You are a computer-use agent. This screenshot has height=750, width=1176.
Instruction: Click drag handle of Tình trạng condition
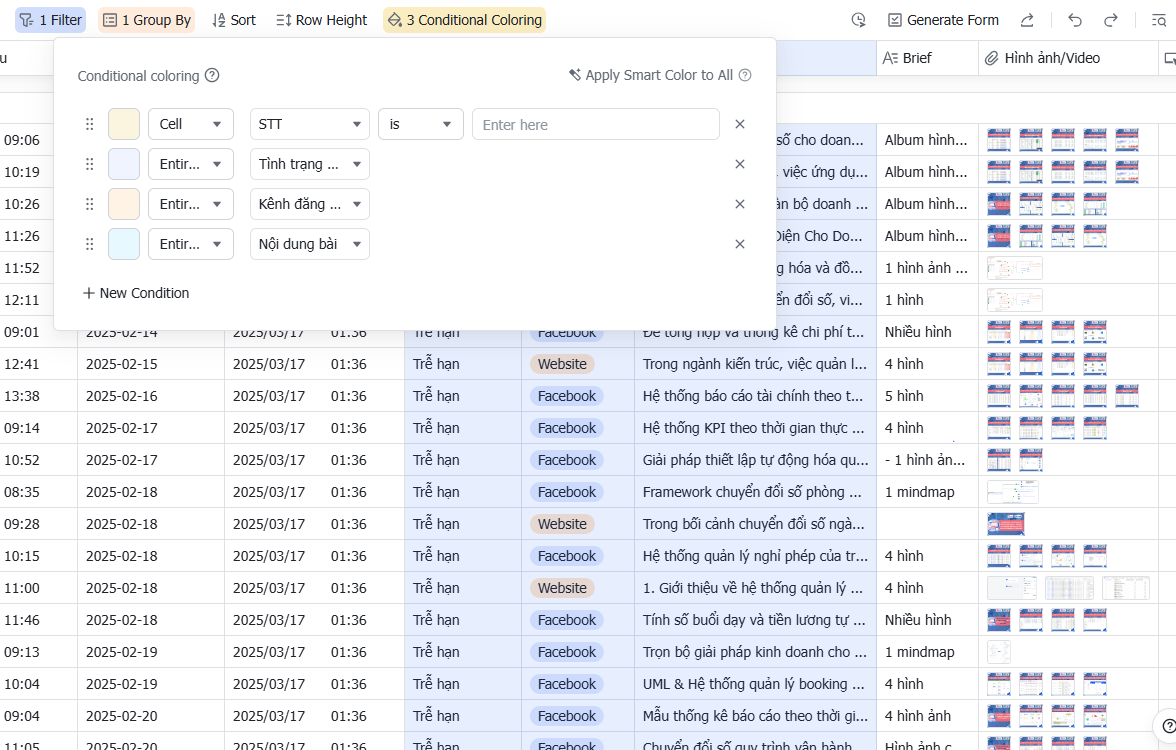pos(89,164)
